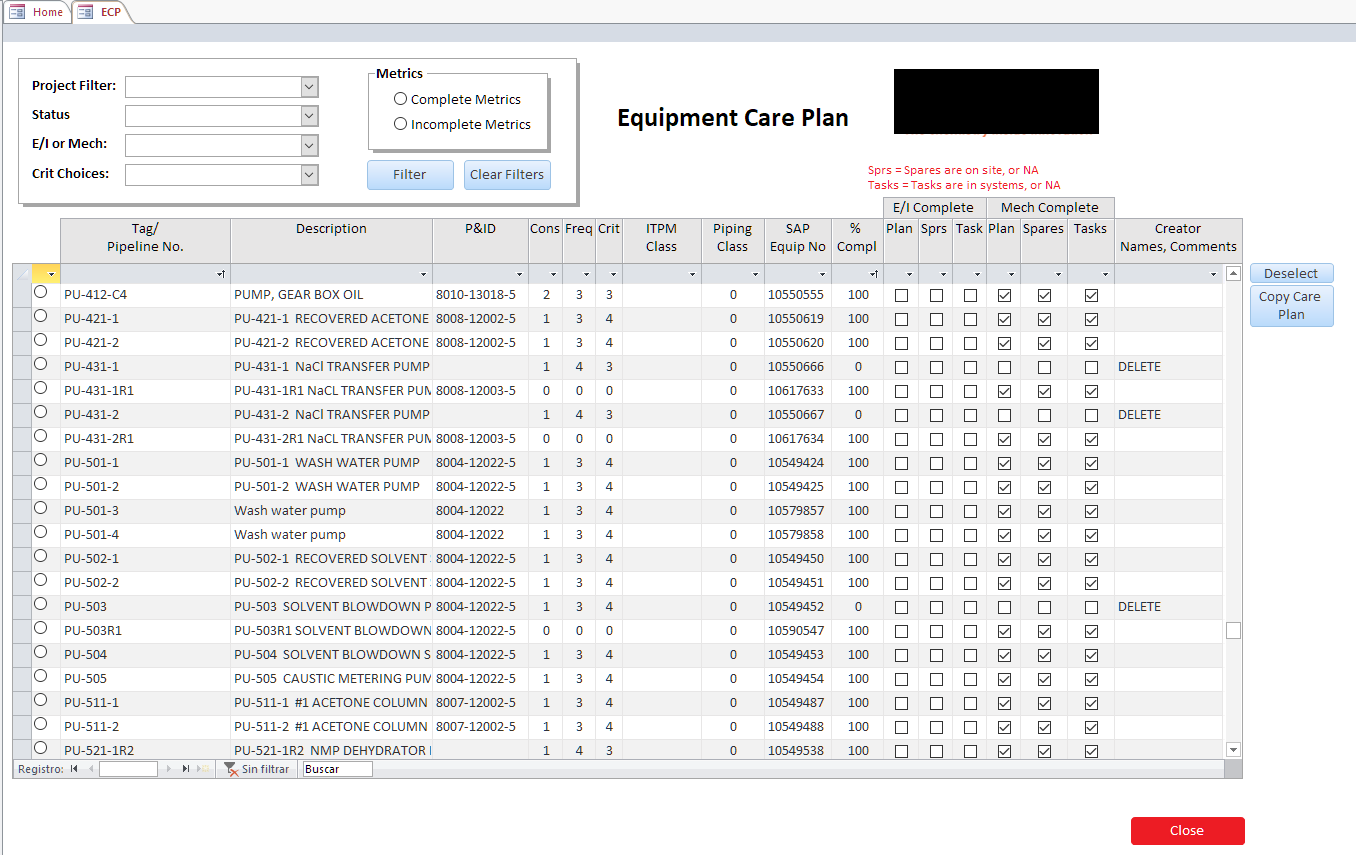Click the Filter button
Image resolution: width=1356 pixels, height=855 pixels.
pos(410,175)
